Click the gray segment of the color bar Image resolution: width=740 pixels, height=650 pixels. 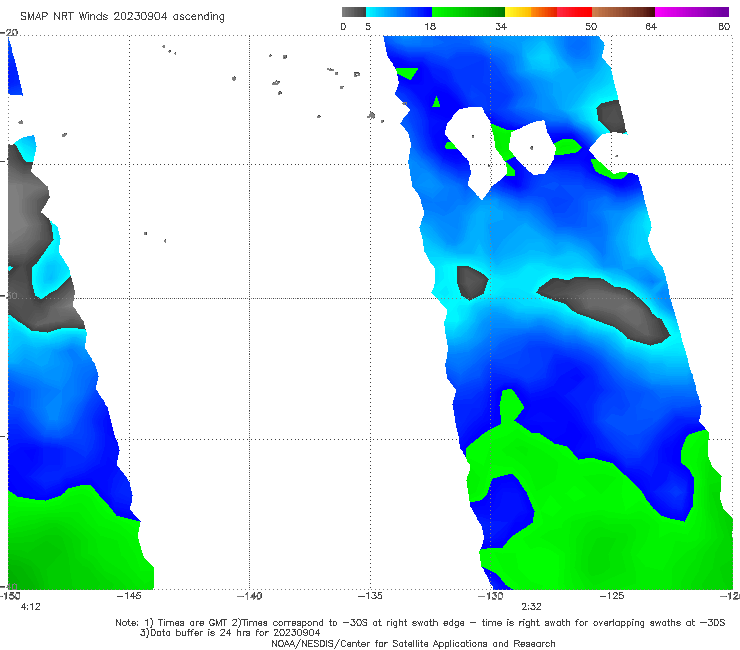[354, 12]
